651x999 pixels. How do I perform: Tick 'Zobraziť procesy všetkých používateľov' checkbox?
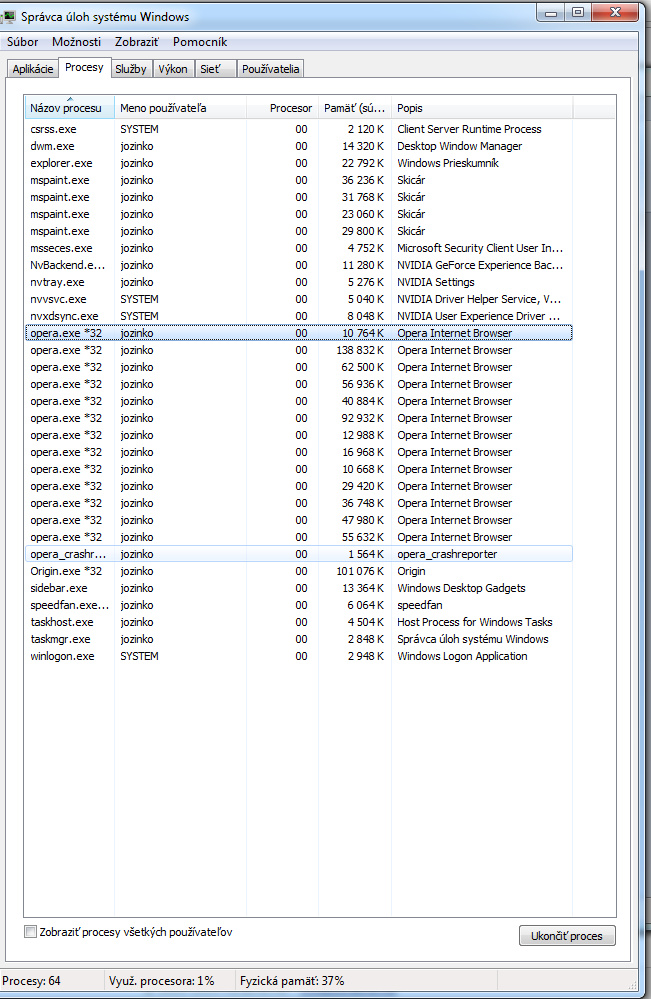click(x=30, y=931)
